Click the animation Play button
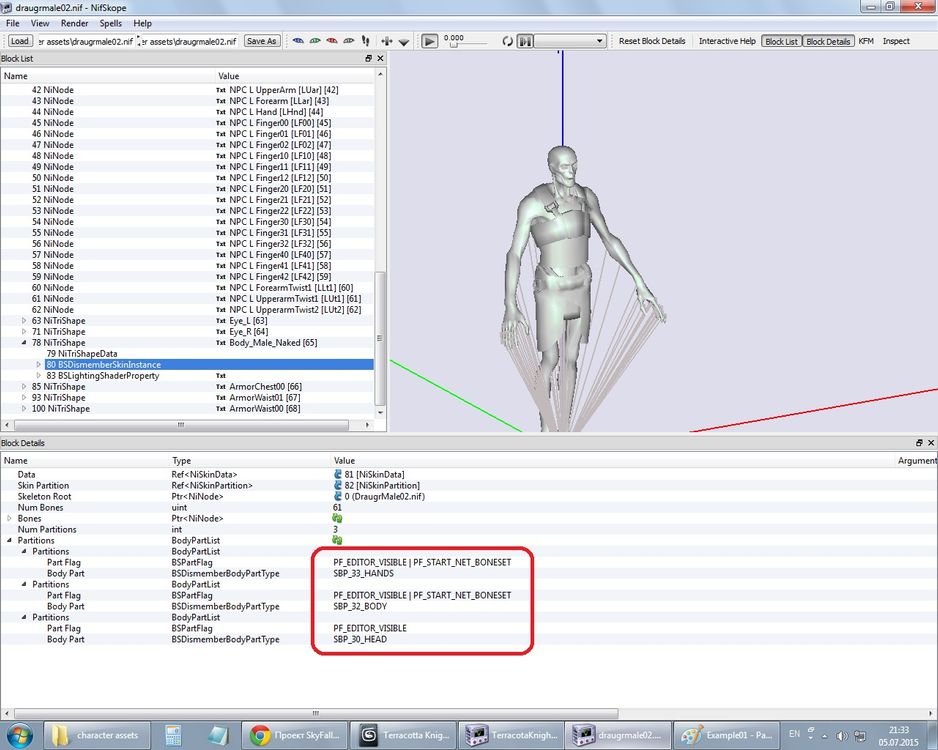The height and width of the screenshot is (750, 938). pos(430,41)
